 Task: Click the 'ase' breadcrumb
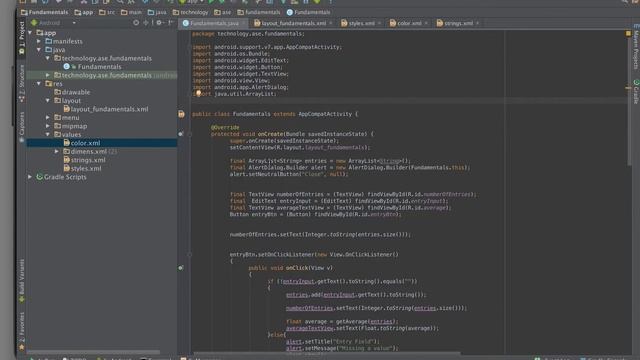[223, 12]
